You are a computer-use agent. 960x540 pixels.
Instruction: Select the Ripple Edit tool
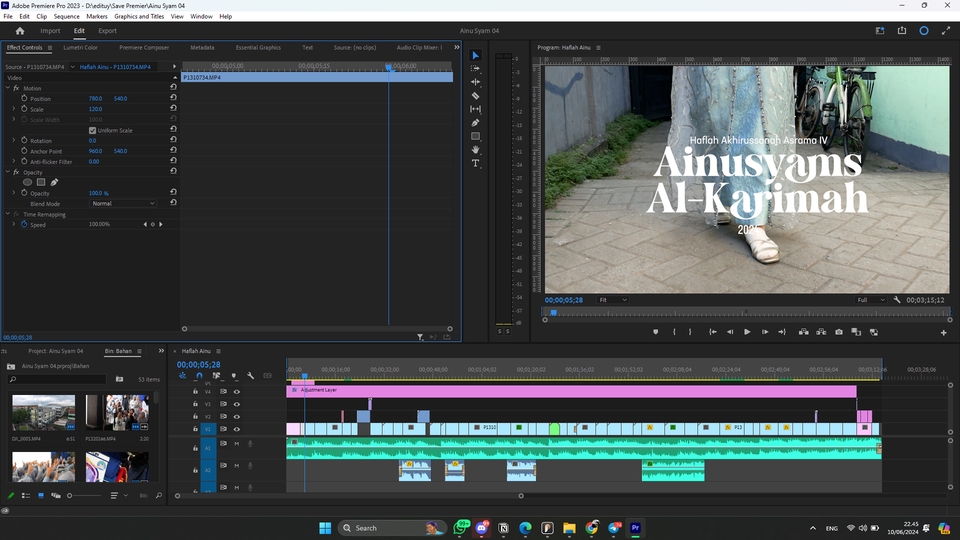tap(475, 82)
